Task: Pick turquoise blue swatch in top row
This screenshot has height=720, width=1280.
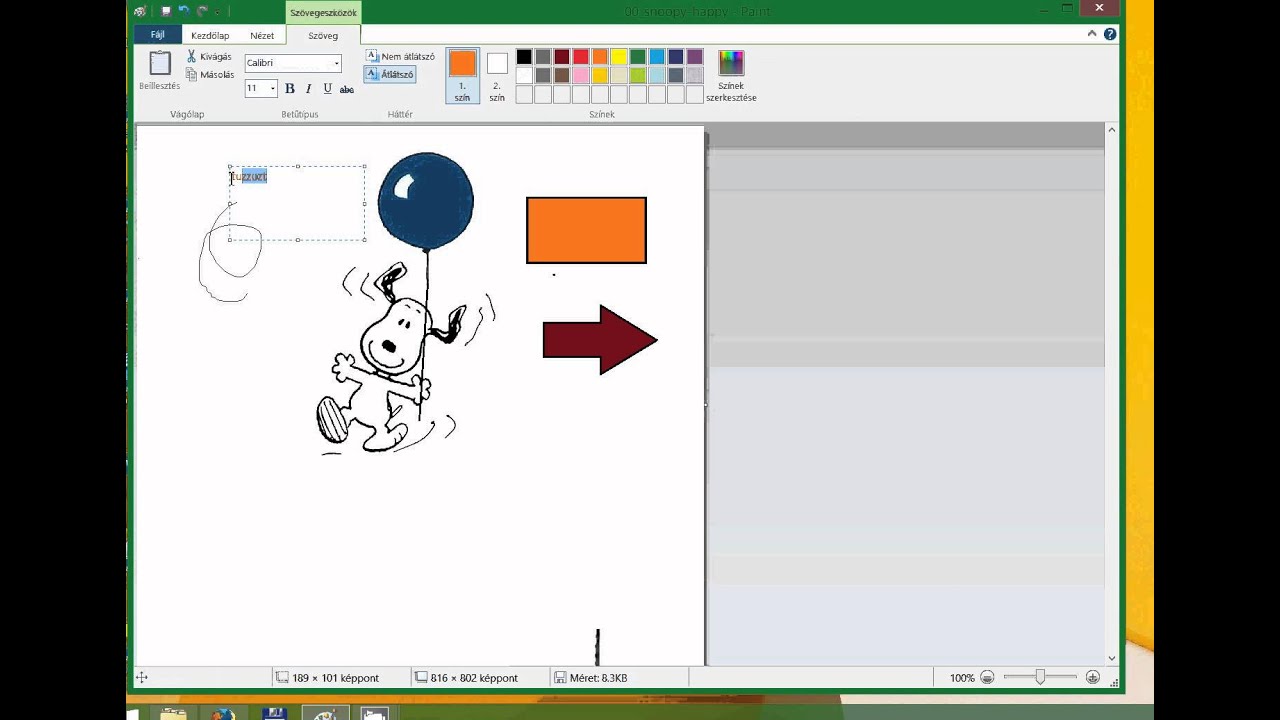Action: [x=657, y=57]
